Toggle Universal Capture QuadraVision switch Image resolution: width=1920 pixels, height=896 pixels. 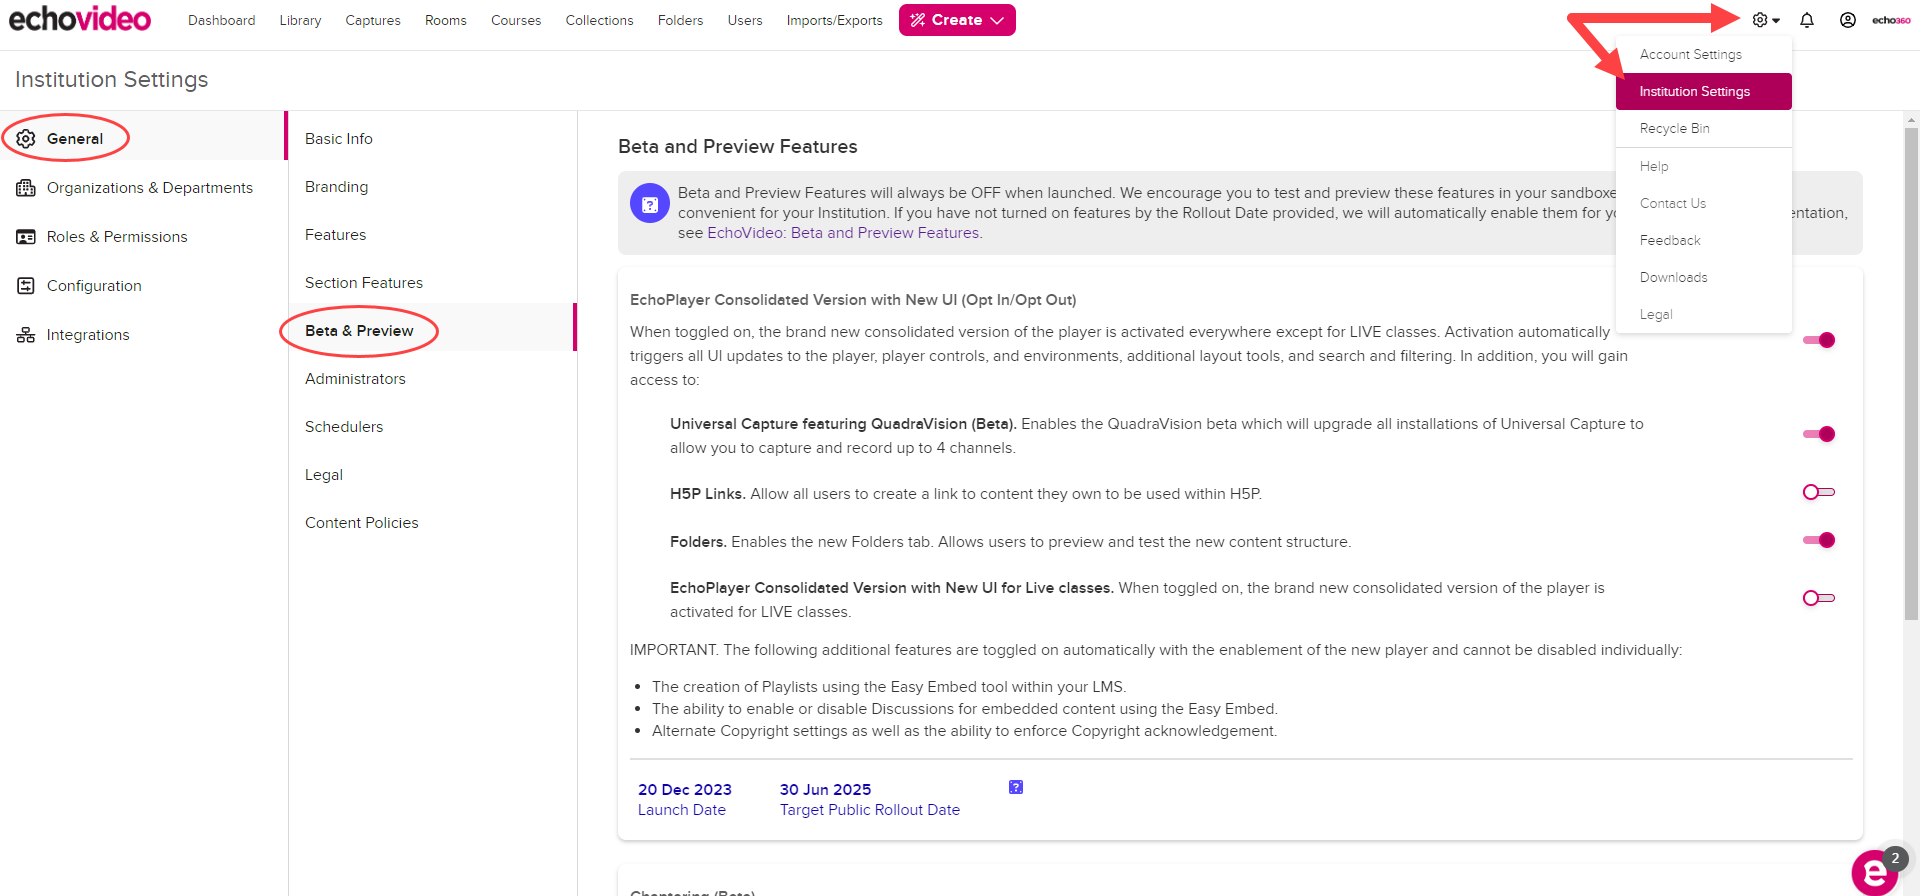(1819, 434)
